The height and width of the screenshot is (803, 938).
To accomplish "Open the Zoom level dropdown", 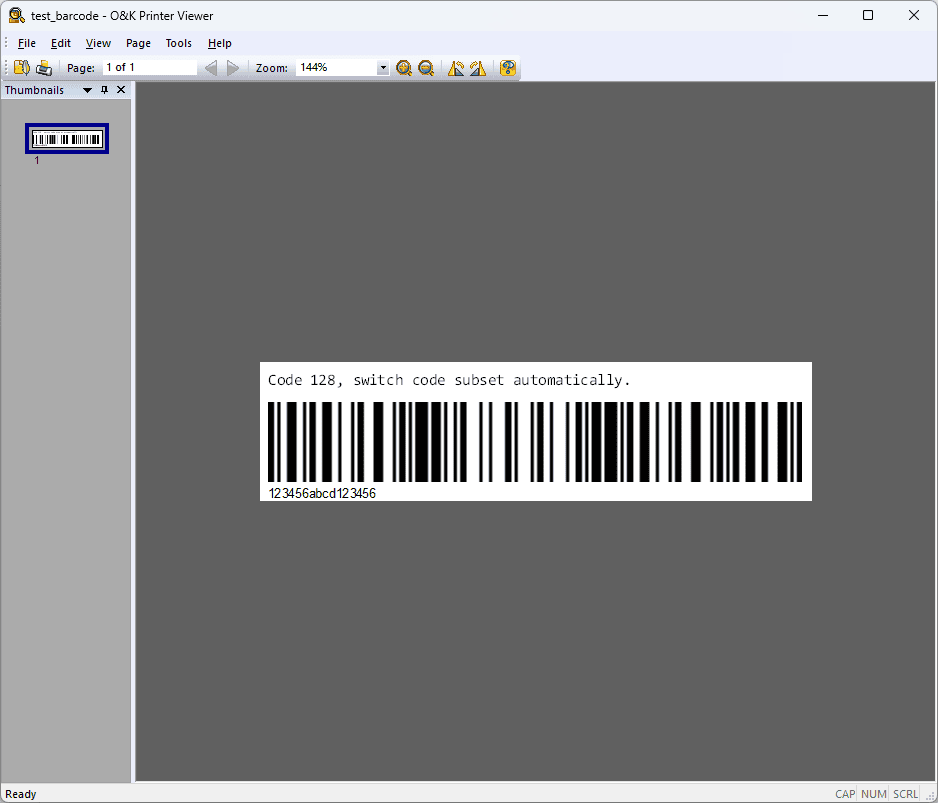I will tap(382, 67).
